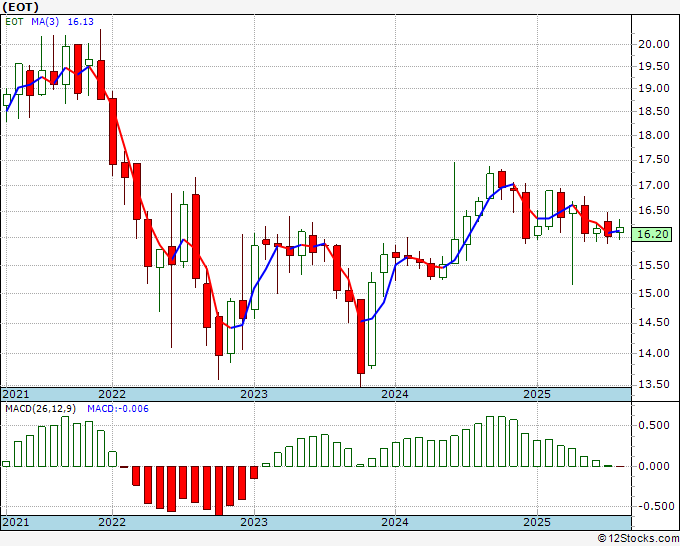This screenshot has height=546, width=680.
Task: Select 2022 on the price chart time axis
Action: click(x=112, y=394)
